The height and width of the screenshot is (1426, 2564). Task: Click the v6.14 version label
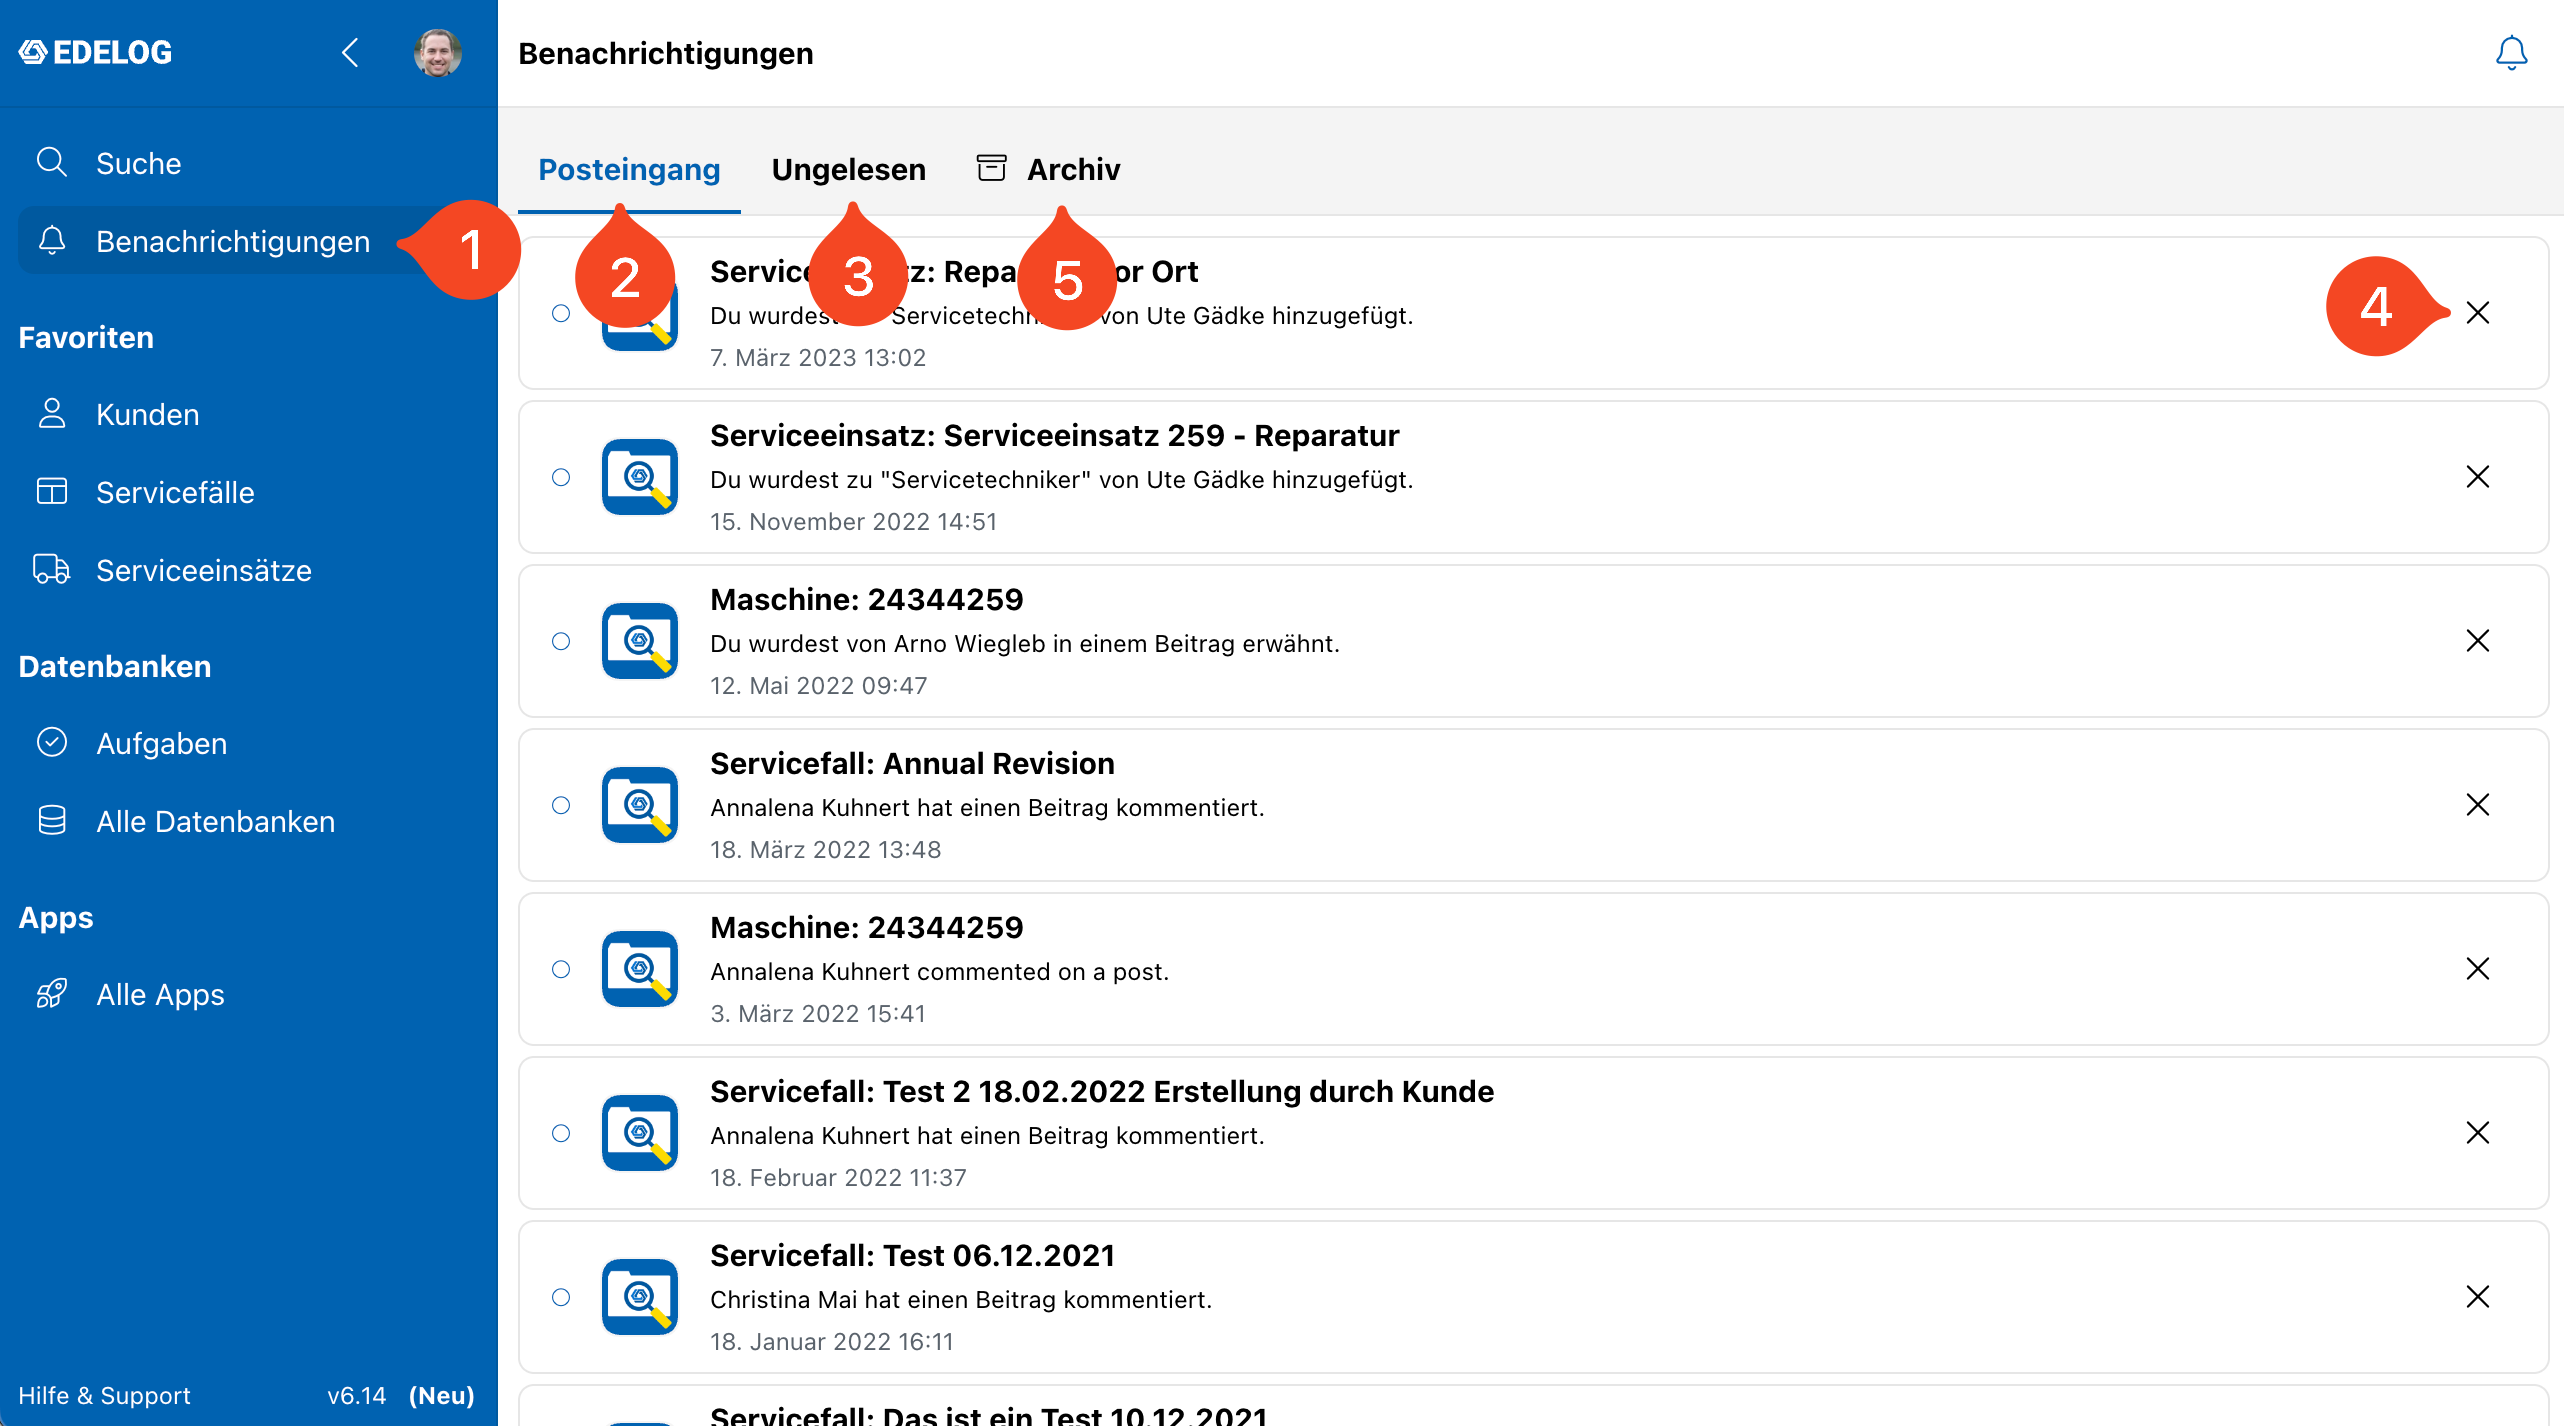pyautogui.click(x=356, y=1395)
